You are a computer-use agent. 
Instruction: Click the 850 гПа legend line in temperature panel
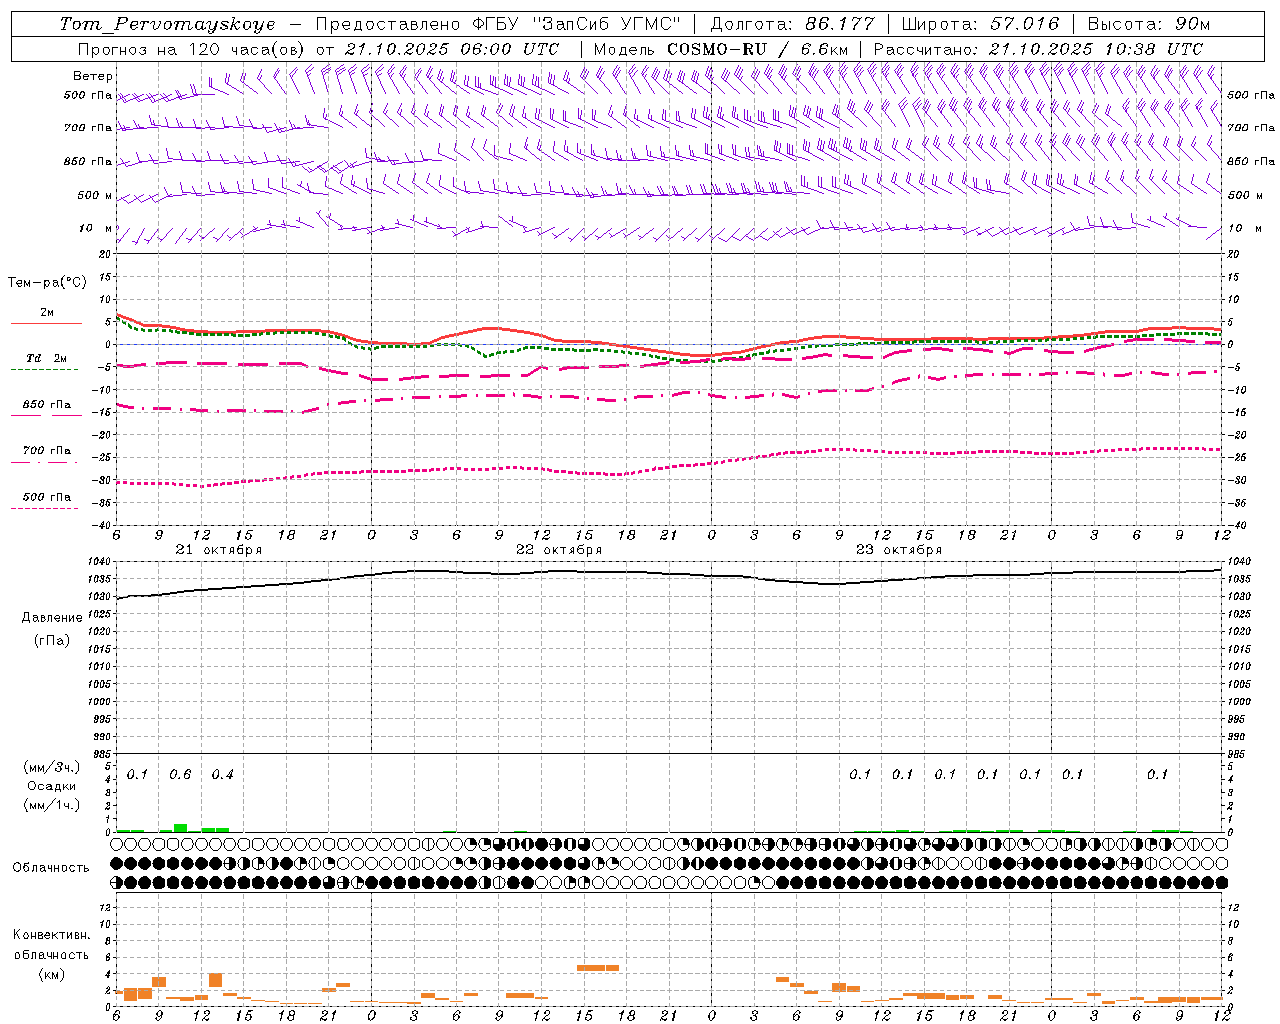pyautogui.click(x=46, y=415)
